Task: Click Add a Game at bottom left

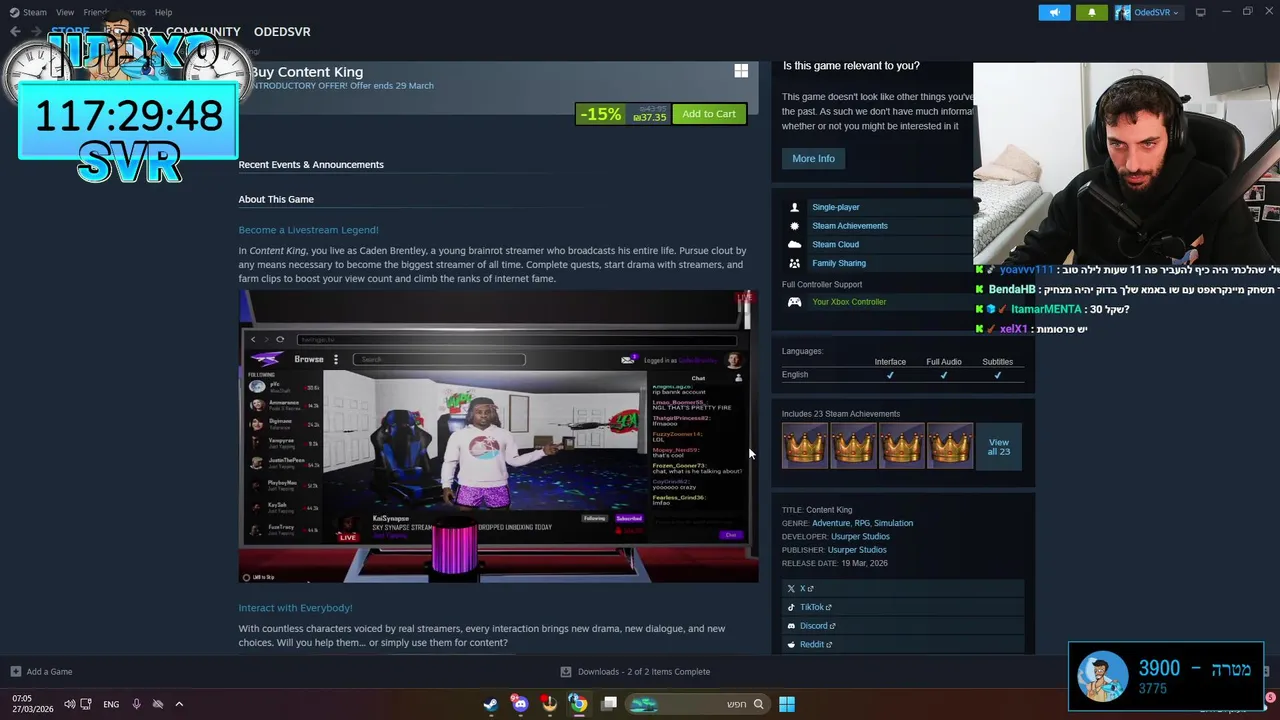Action: coord(41,672)
